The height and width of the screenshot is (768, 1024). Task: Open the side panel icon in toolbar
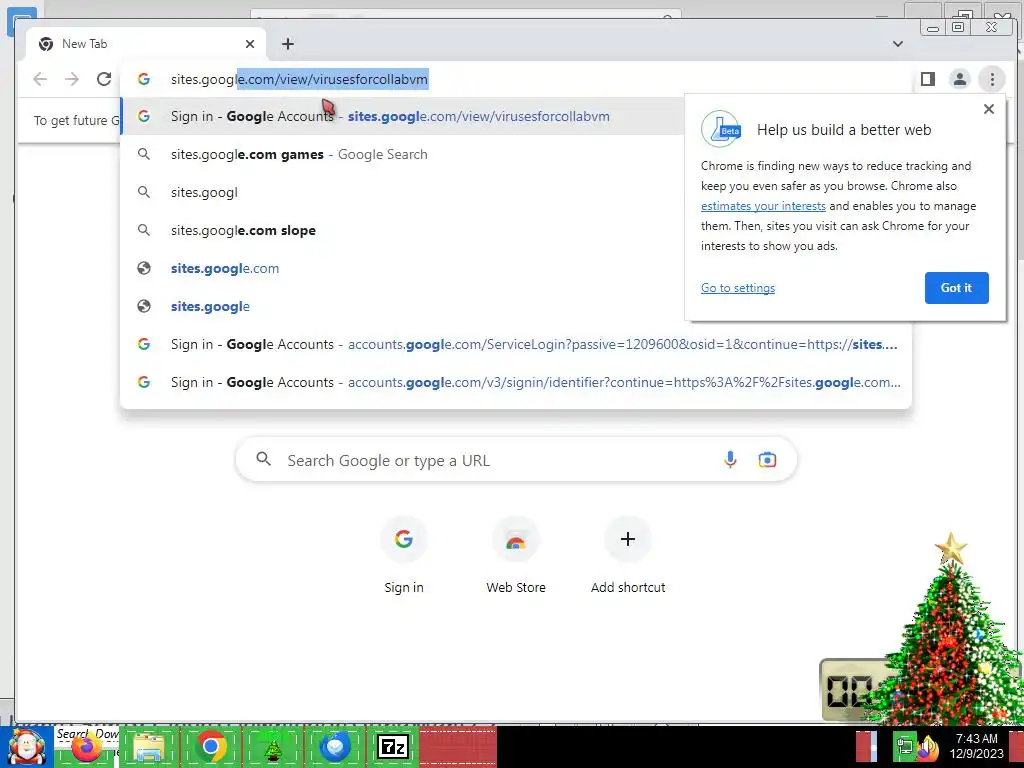[927, 79]
